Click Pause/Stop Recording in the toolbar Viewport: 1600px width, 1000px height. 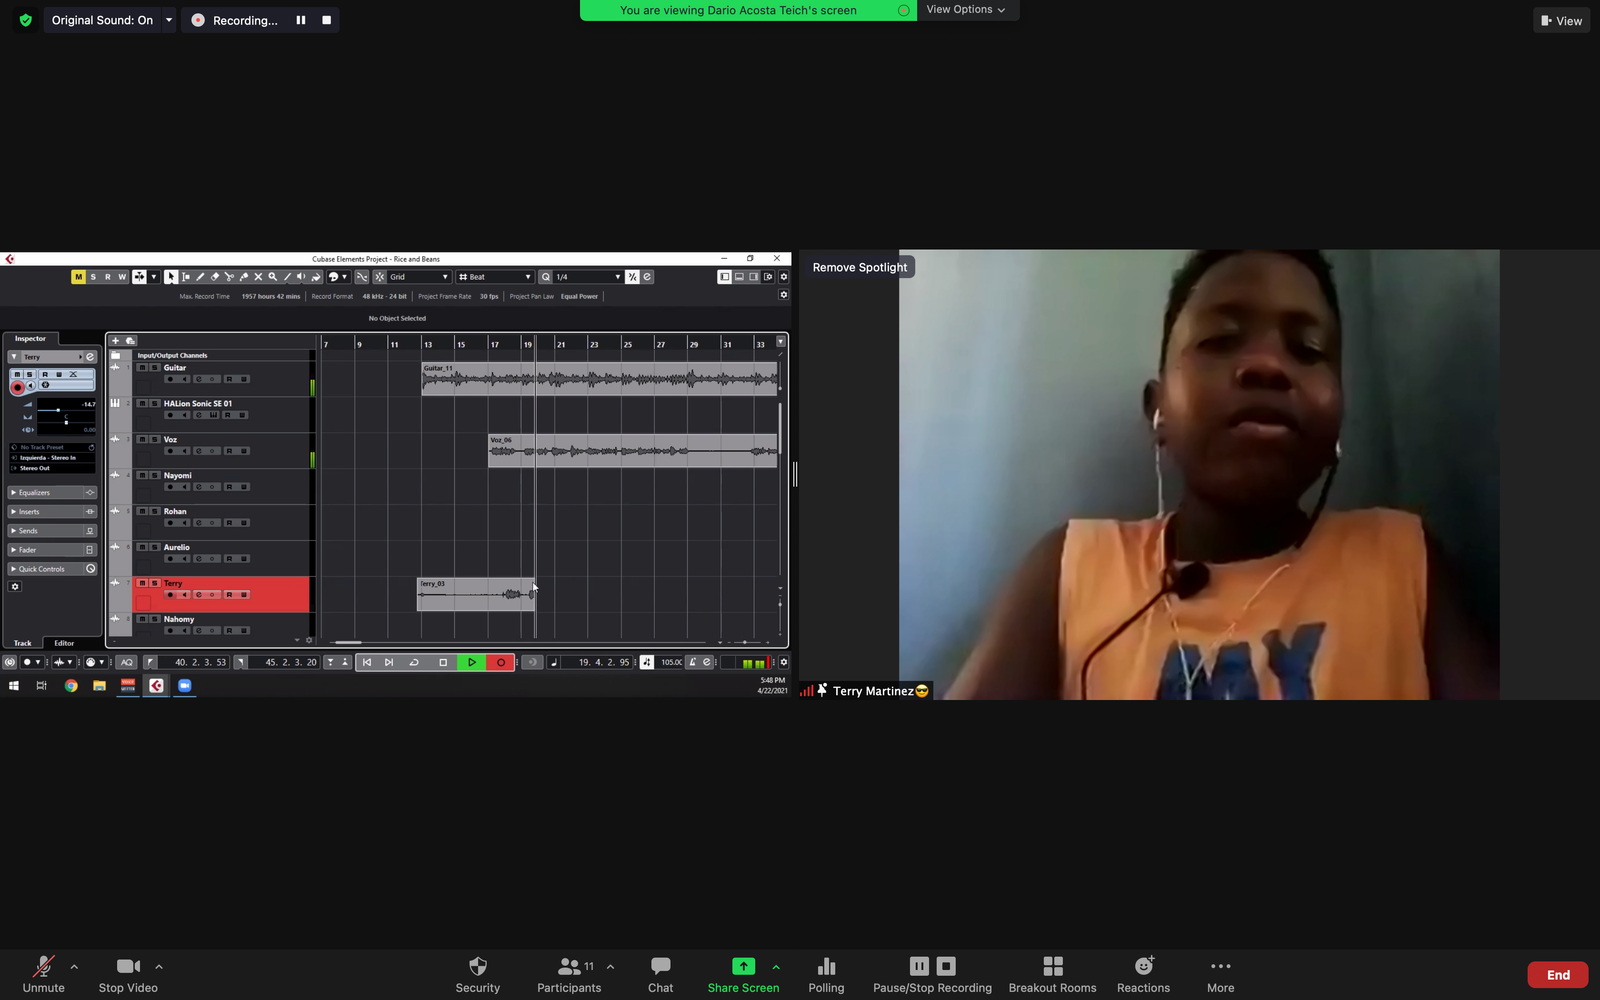932,974
